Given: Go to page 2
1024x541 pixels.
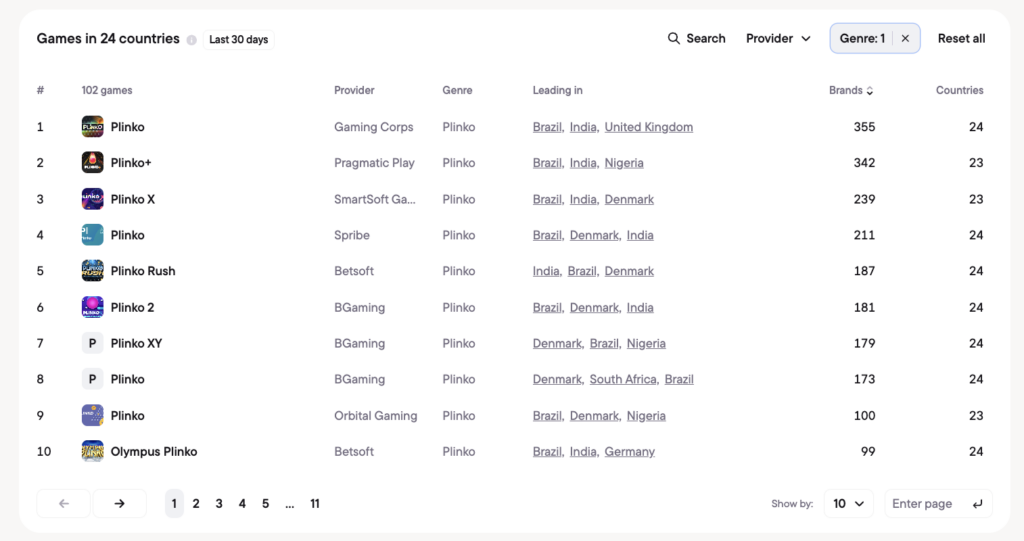Looking at the screenshot, I should [196, 504].
